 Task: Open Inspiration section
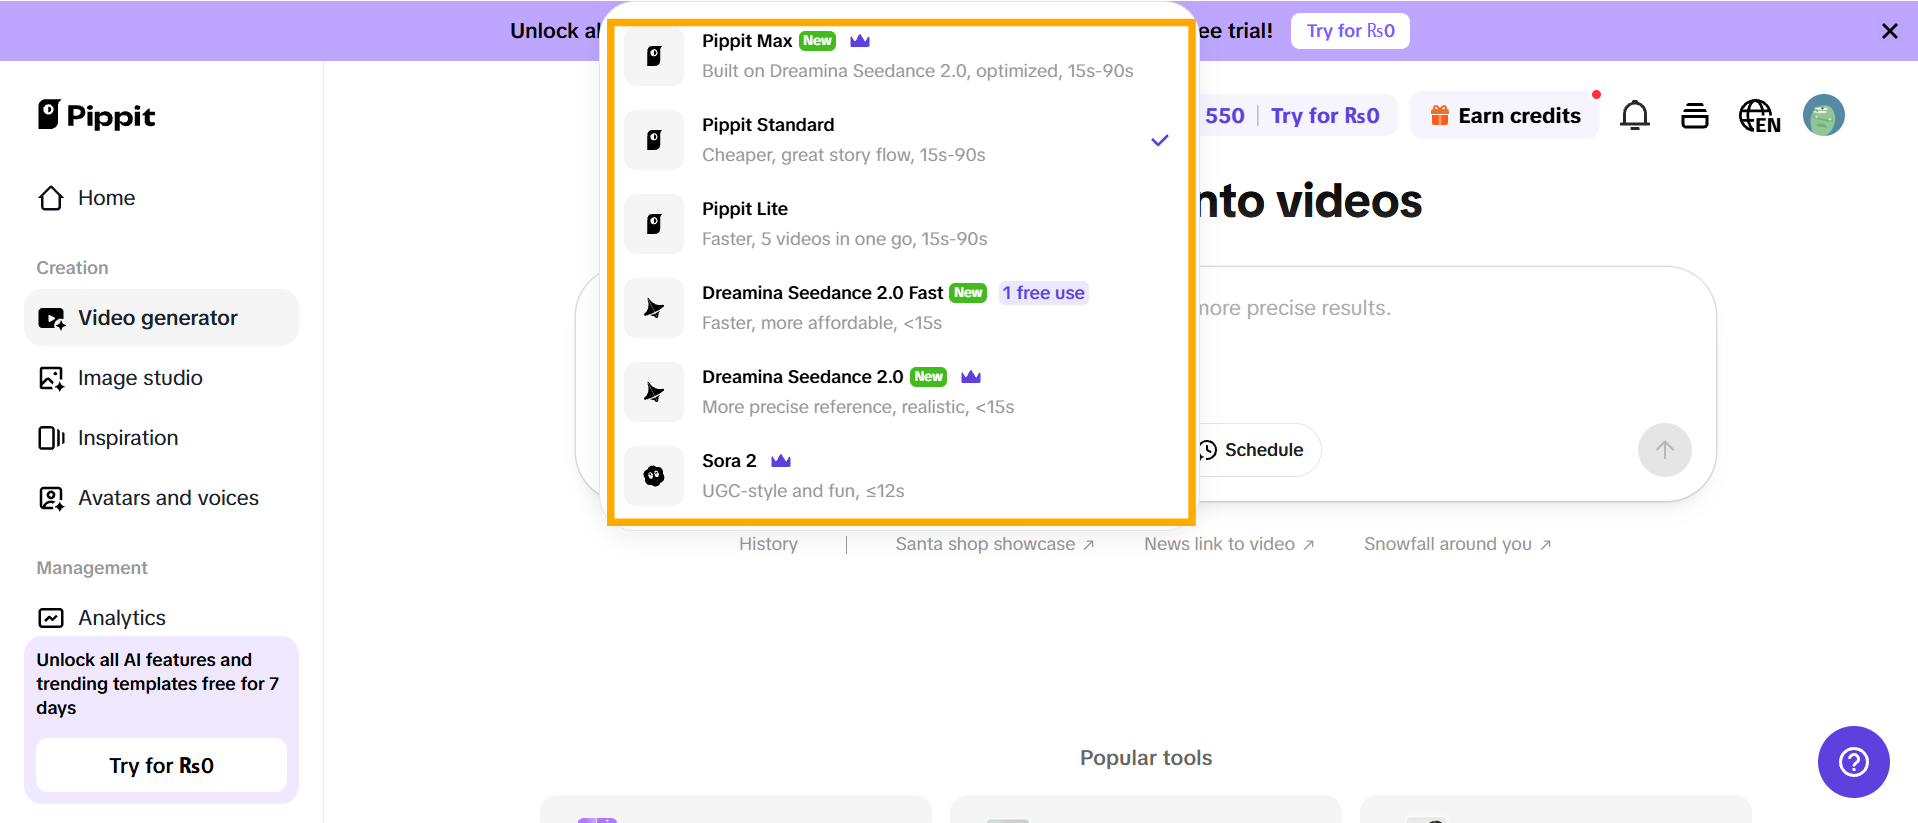pyautogui.click(x=161, y=438)
